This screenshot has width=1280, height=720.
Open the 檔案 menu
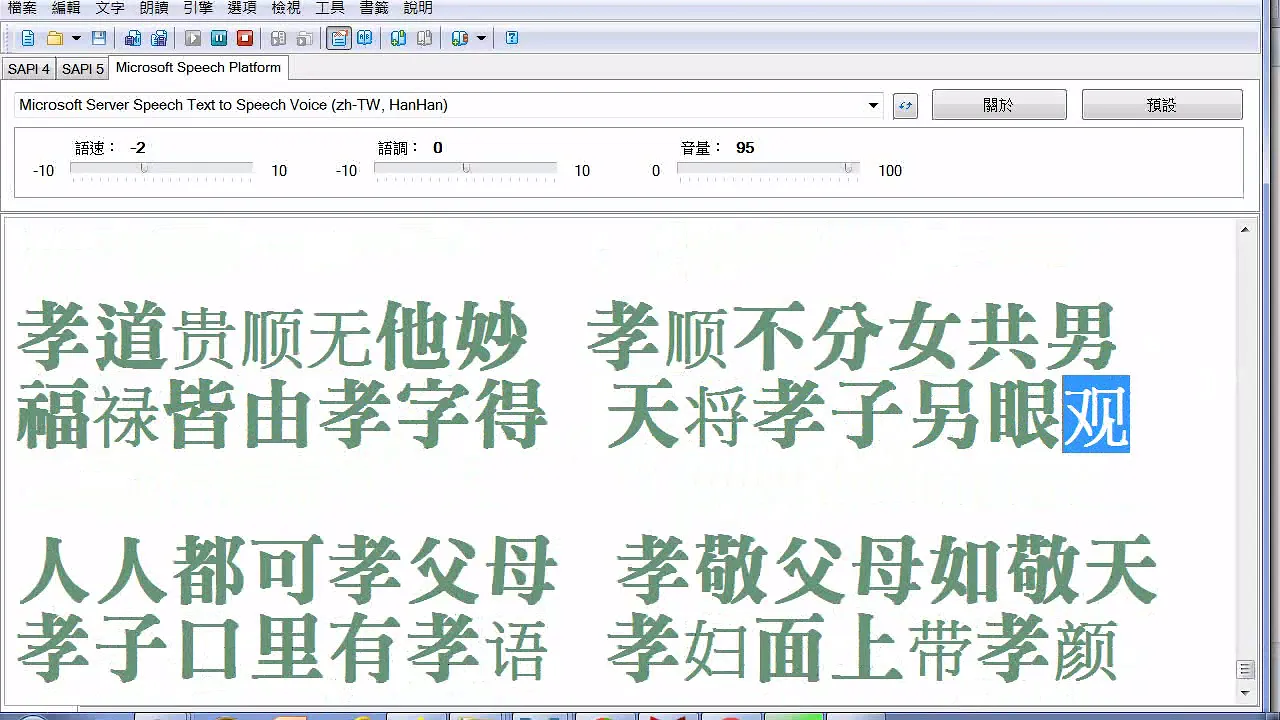pos(22,8)
